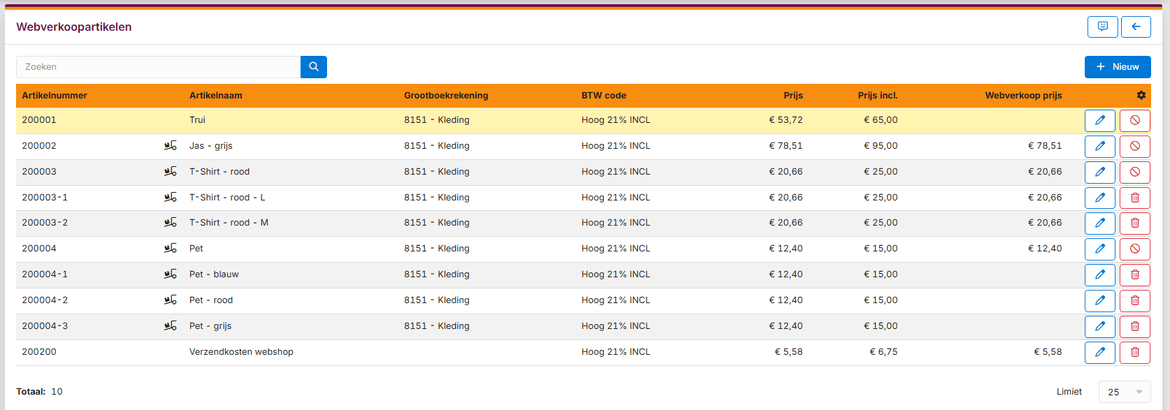Delete article 200200 Verzendkosten webshop
The height and width of the screenshot is (410, 1170).
1135,352
